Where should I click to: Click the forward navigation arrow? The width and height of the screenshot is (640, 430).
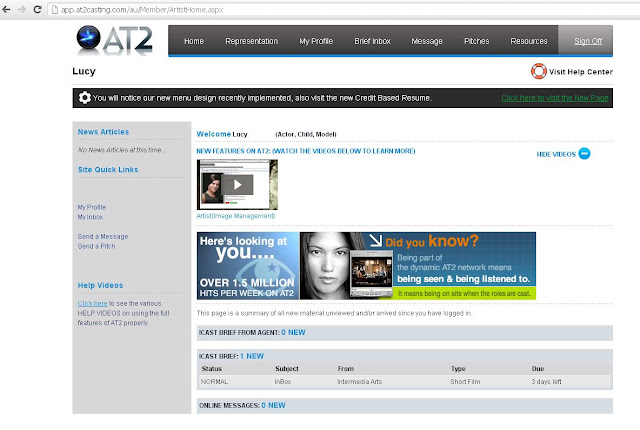click(x=22, y=9)
